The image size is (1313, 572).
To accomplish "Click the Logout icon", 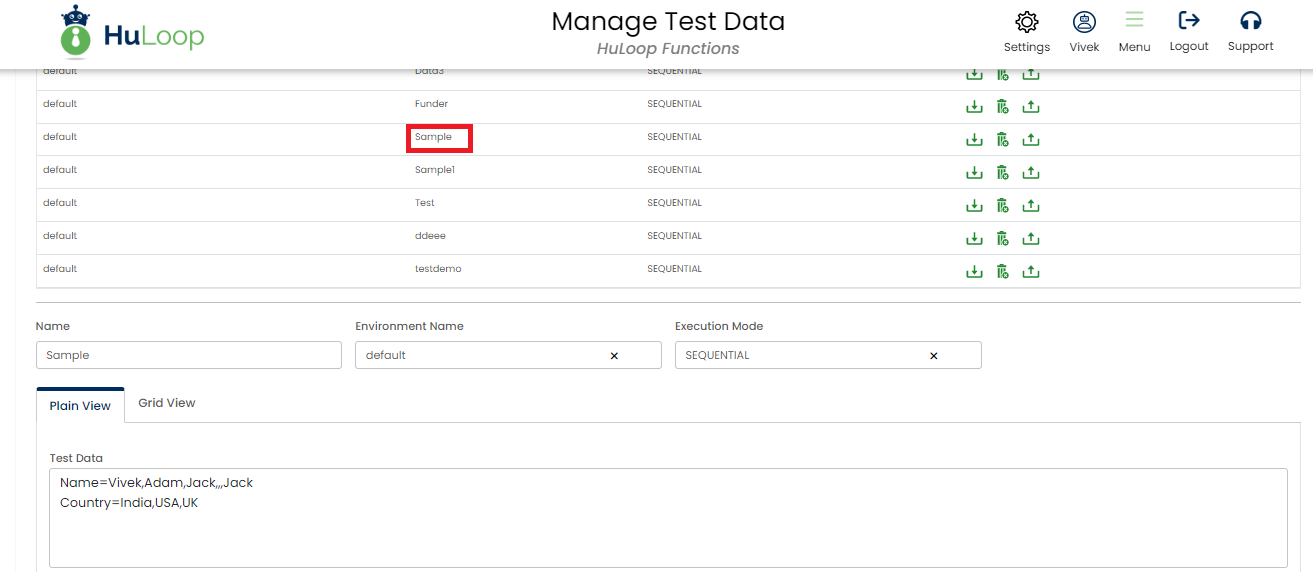I will point(1189,22).
